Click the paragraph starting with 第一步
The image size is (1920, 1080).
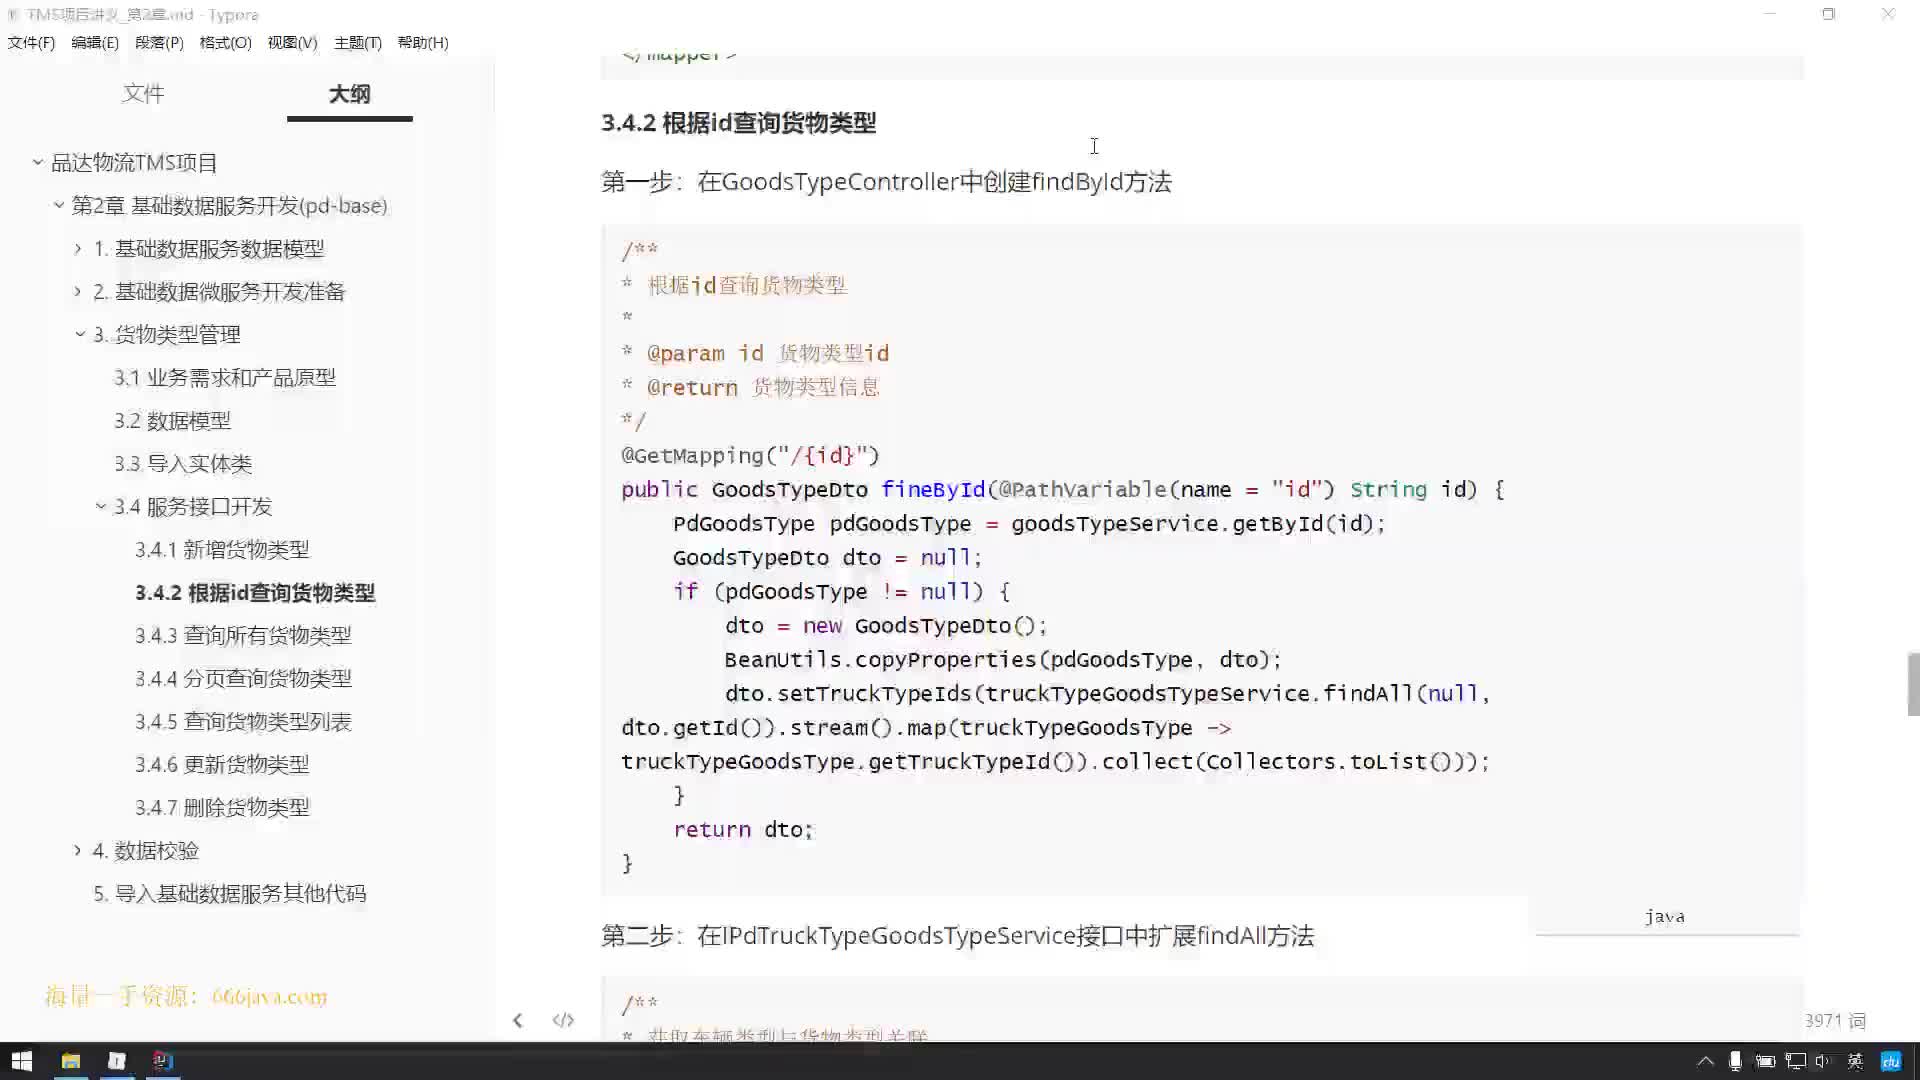[886, 181]
